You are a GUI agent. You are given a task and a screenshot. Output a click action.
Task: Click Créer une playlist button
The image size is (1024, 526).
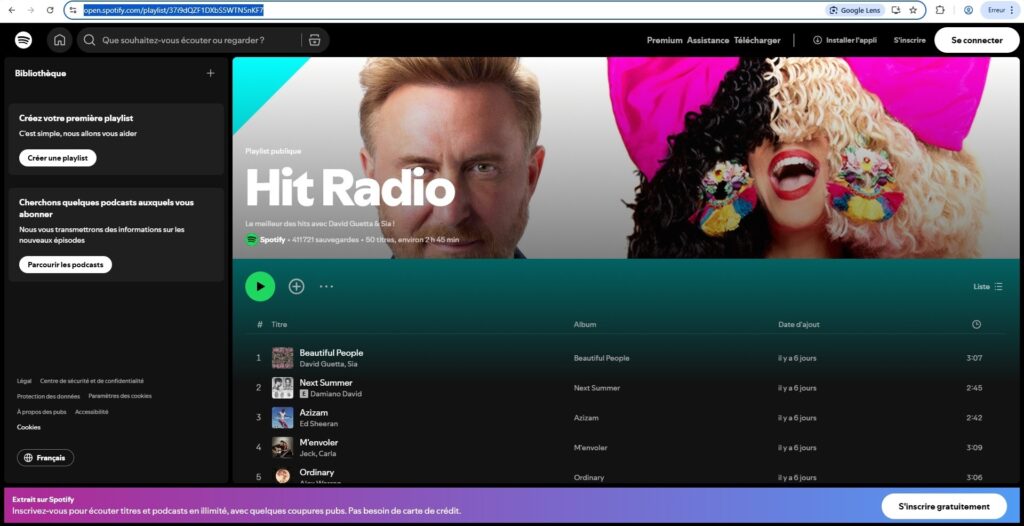click(x=57, y=158)
